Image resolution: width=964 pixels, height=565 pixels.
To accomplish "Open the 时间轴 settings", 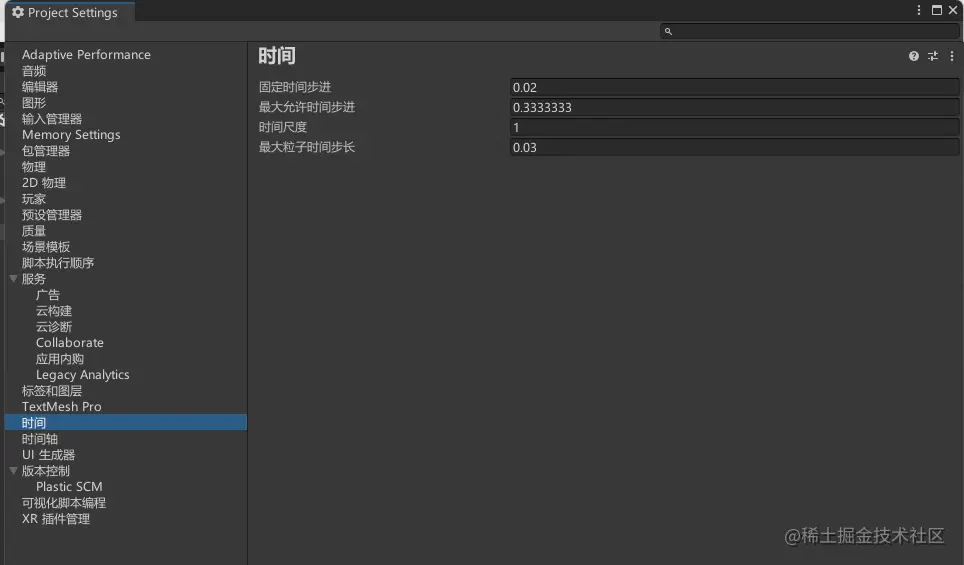I will click(40, 438).
